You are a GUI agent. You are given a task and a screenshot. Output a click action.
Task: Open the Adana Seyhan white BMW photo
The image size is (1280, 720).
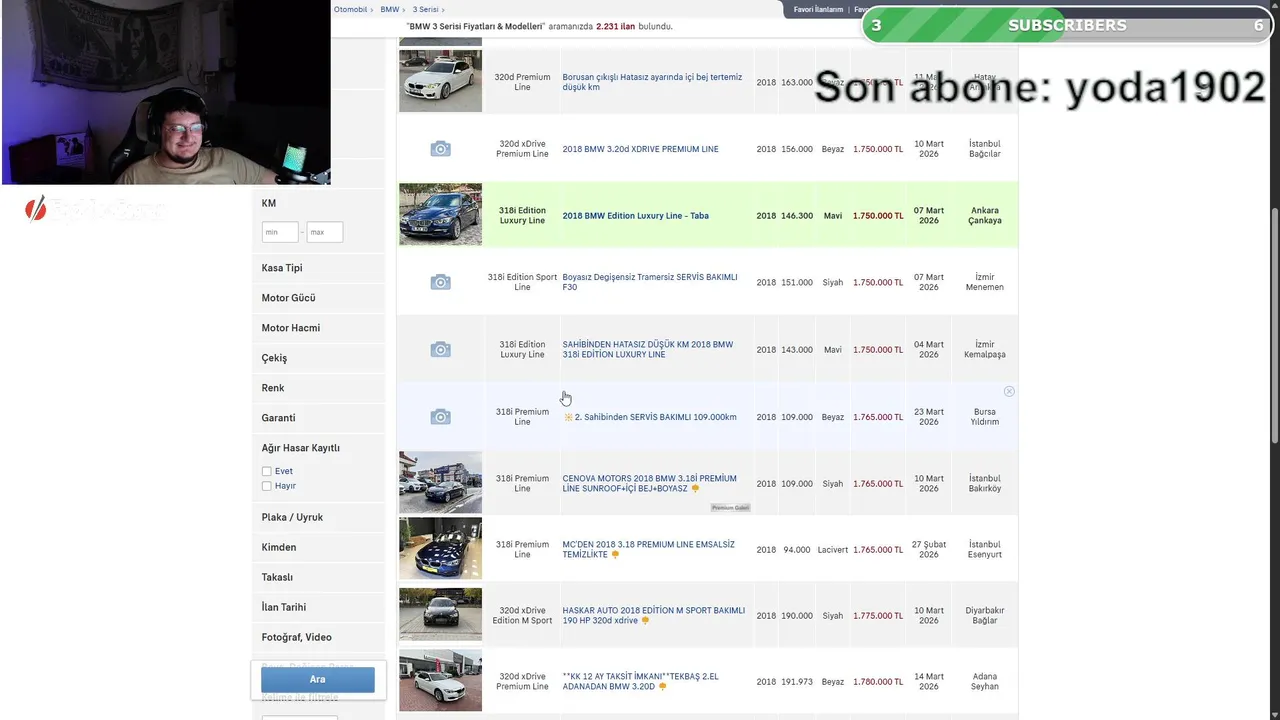[440, 680]
